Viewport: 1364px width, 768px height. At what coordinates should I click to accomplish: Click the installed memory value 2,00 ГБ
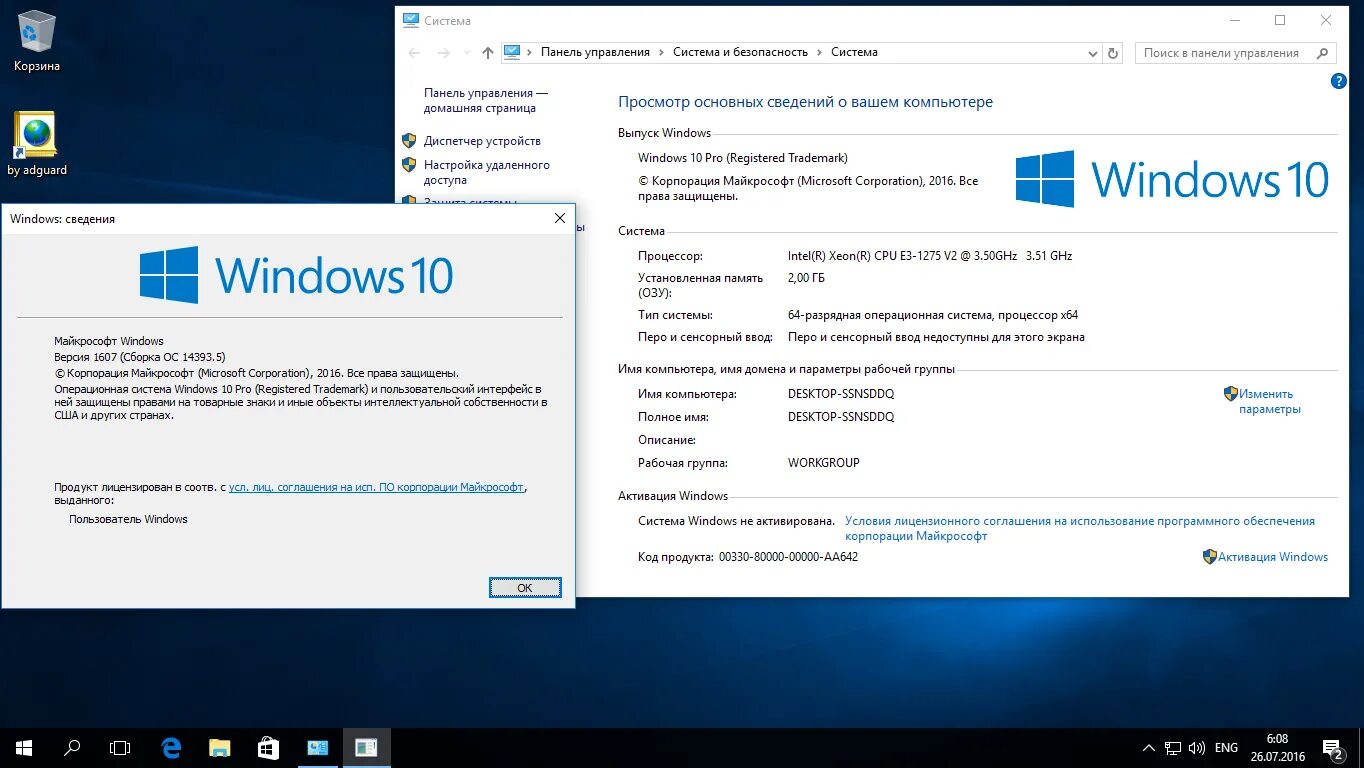[x=807, y=278]
